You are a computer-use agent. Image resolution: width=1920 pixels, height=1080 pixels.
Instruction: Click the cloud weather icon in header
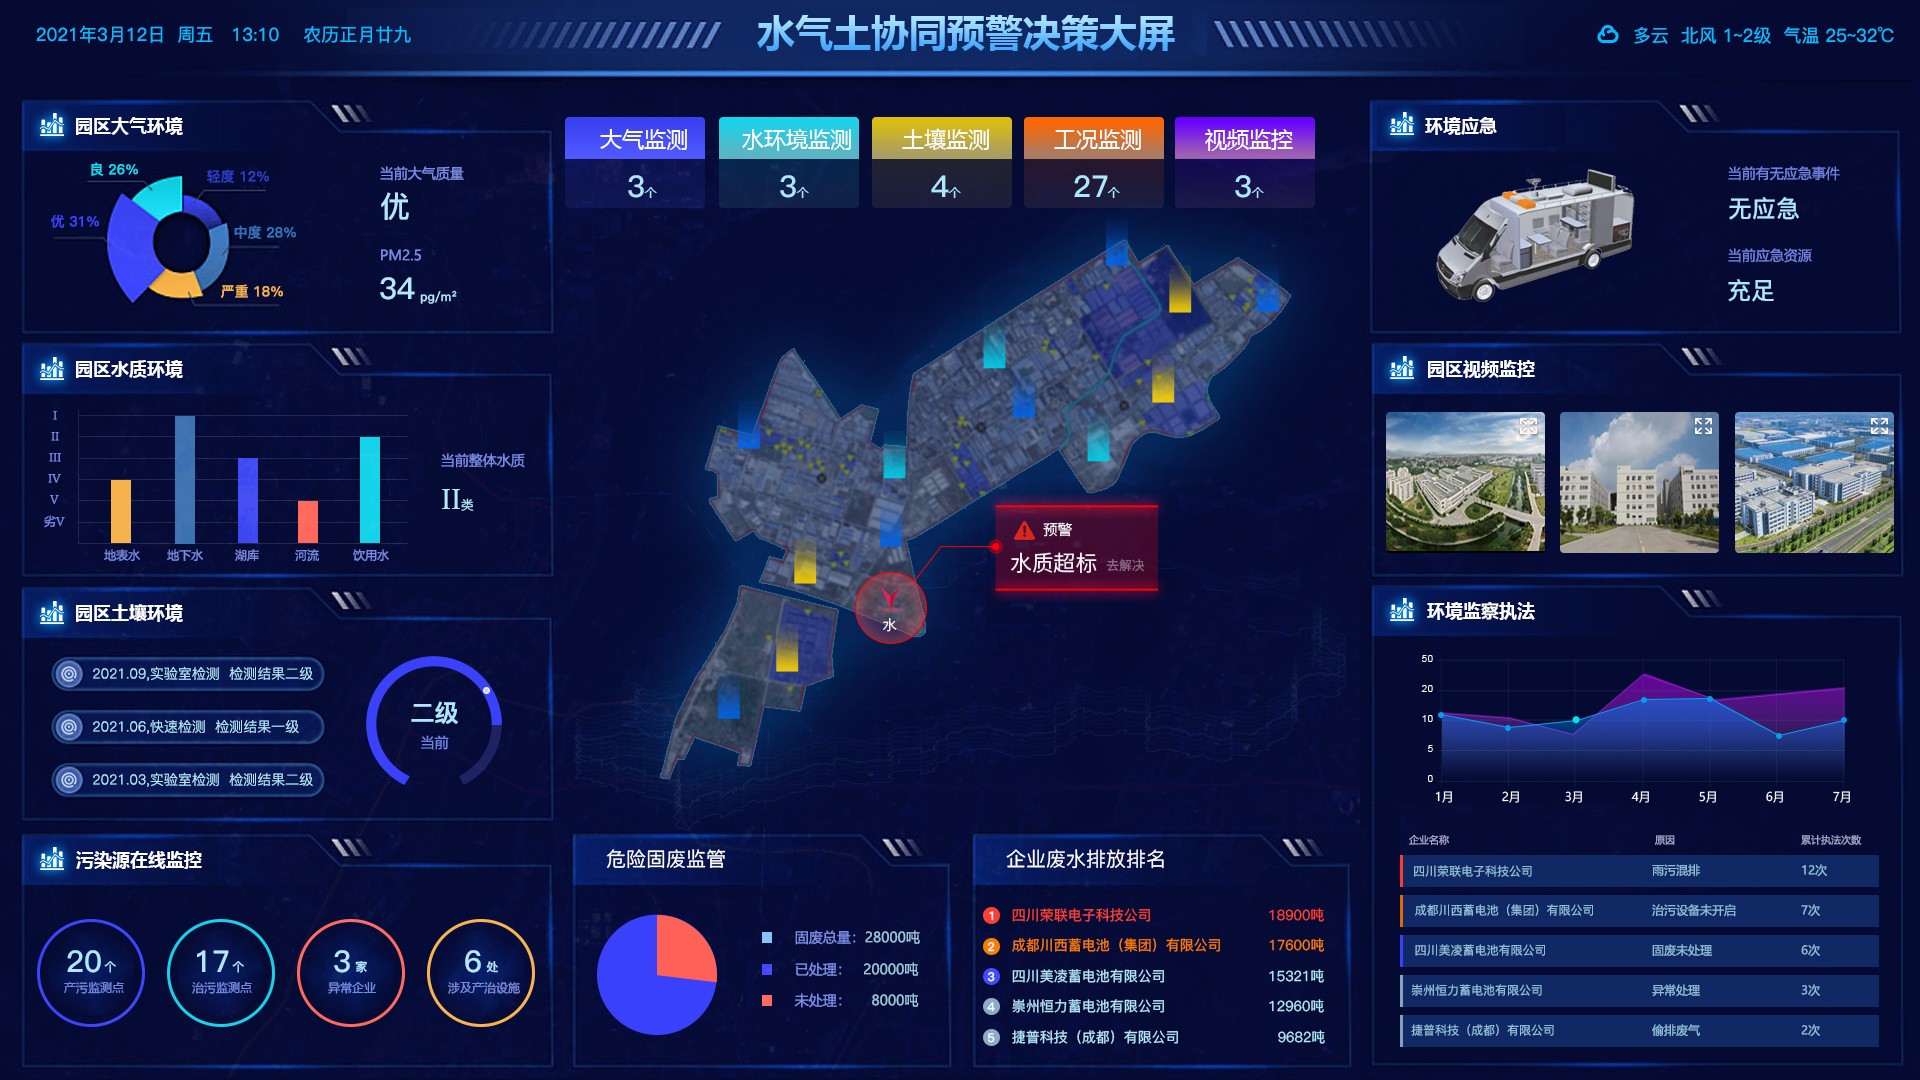[1607, 35]
